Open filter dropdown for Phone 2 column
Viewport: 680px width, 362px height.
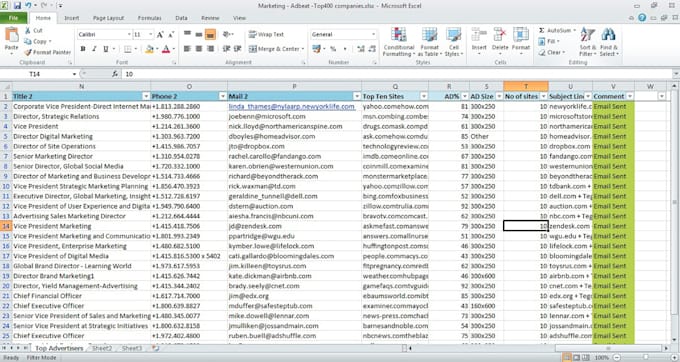[222, 96]
